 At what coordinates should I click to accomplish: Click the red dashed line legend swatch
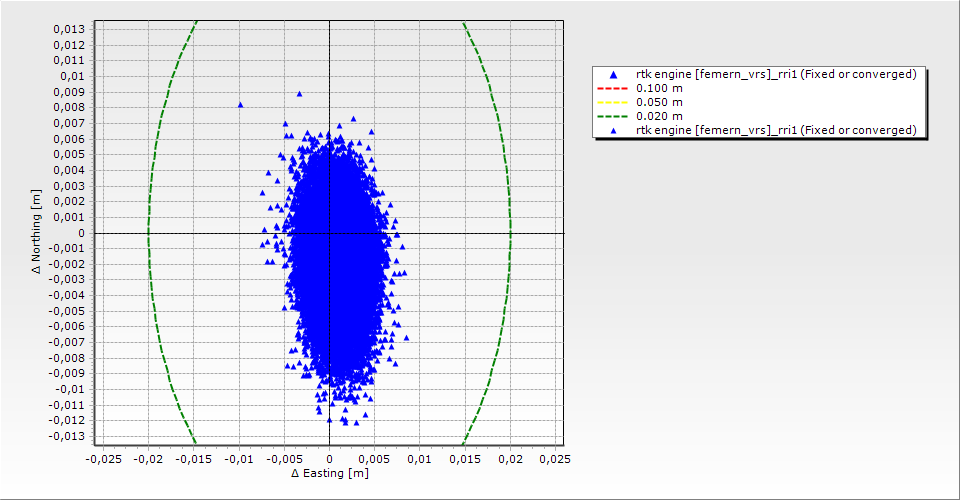613,88
